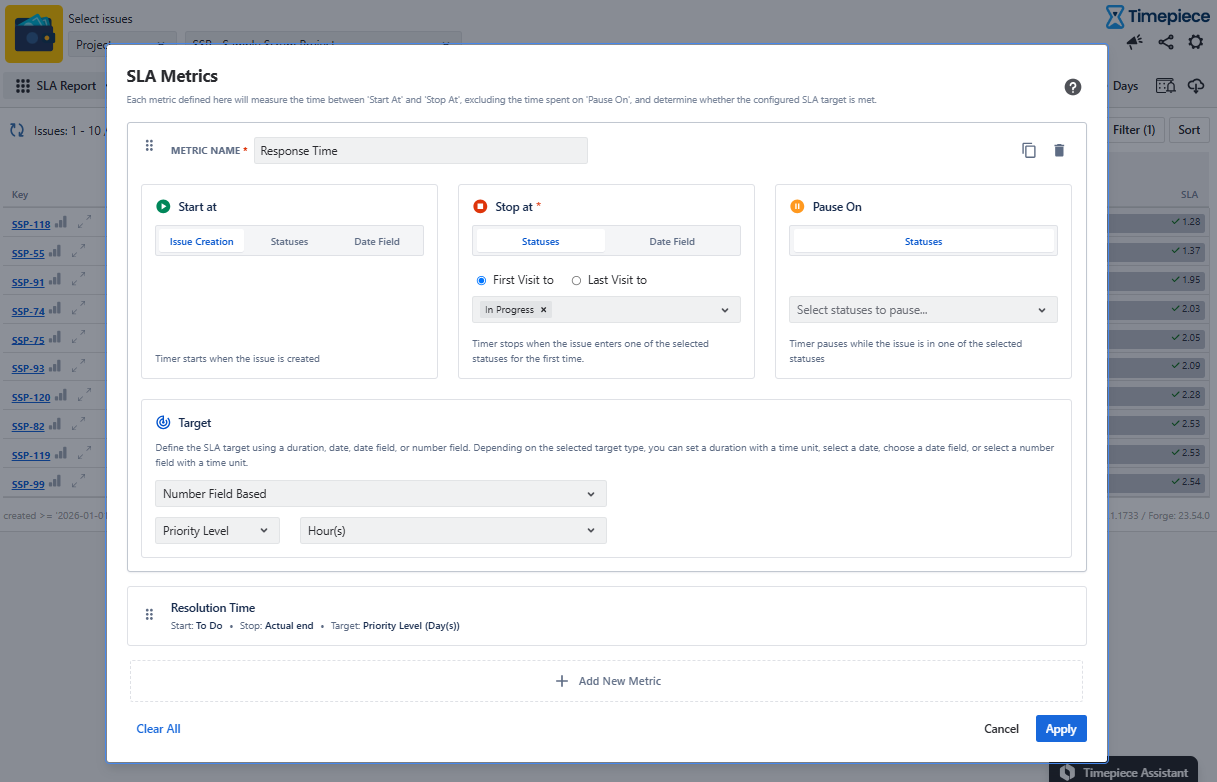Open the Filter (1) button
Viewport: 1217px width, 782px height.
1134,130
